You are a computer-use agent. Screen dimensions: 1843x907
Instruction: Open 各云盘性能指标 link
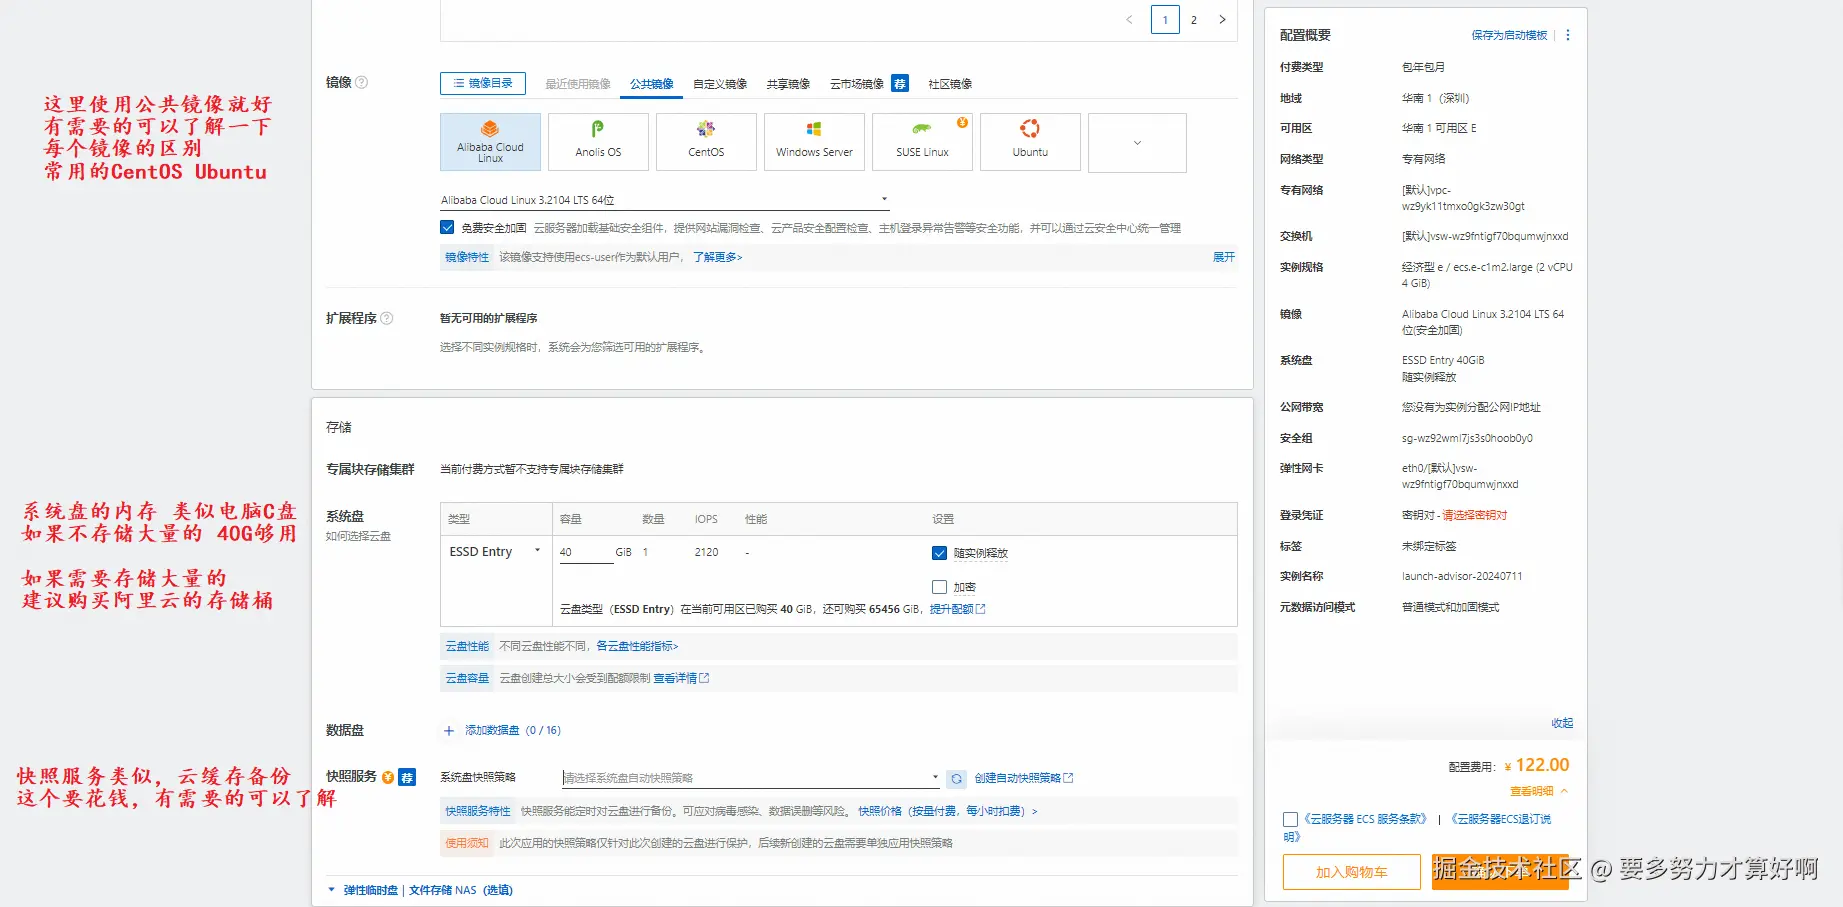click(x=637, y=646)
